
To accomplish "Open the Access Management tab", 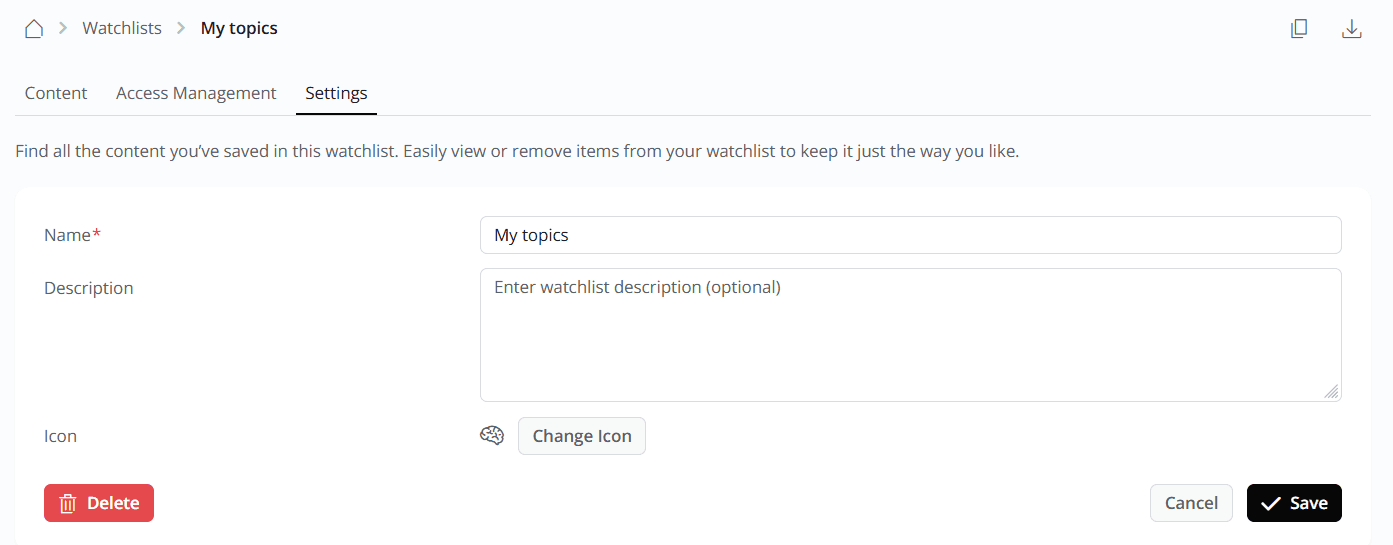I will (196, 93).
